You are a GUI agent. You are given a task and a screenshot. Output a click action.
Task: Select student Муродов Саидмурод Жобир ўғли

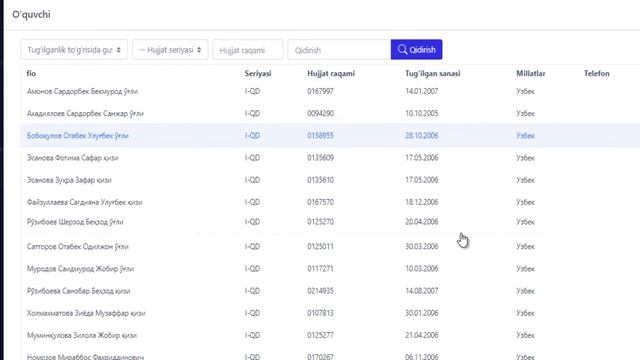(80, 269)
